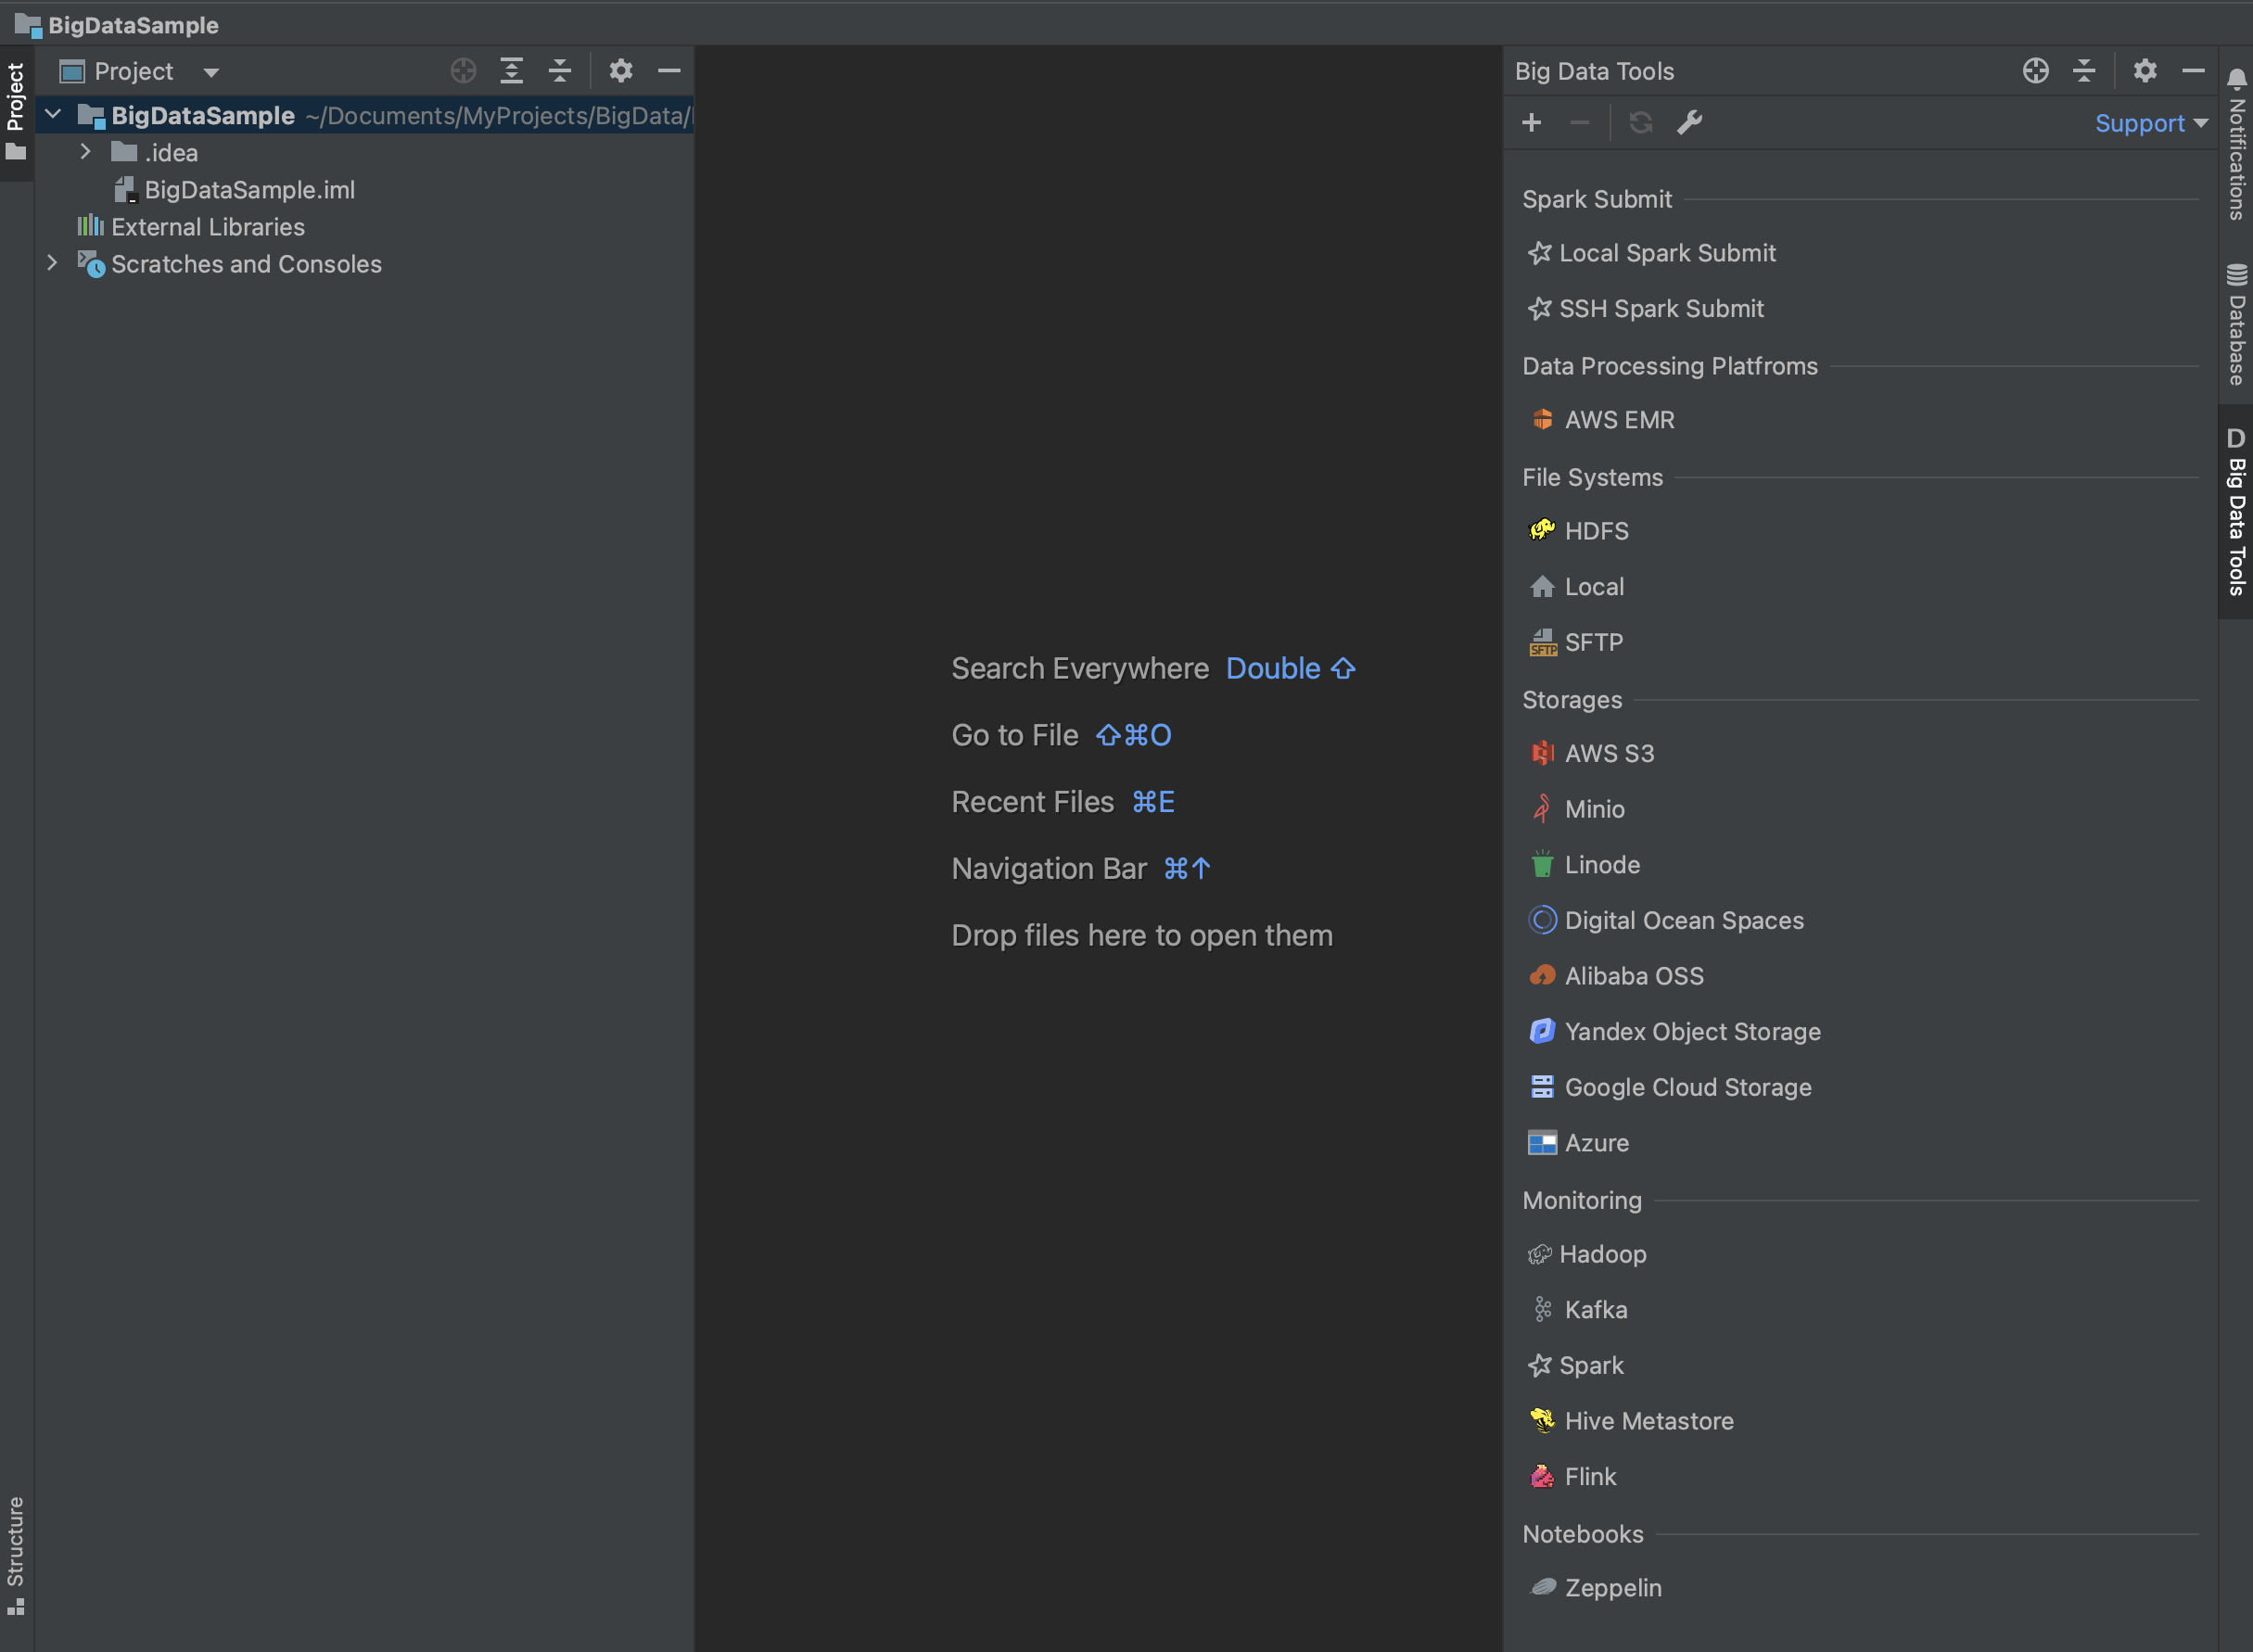The image size is (2253, 1652).
Task: Connect to AWS S3 storage
Action: (x=1608, y=753)
